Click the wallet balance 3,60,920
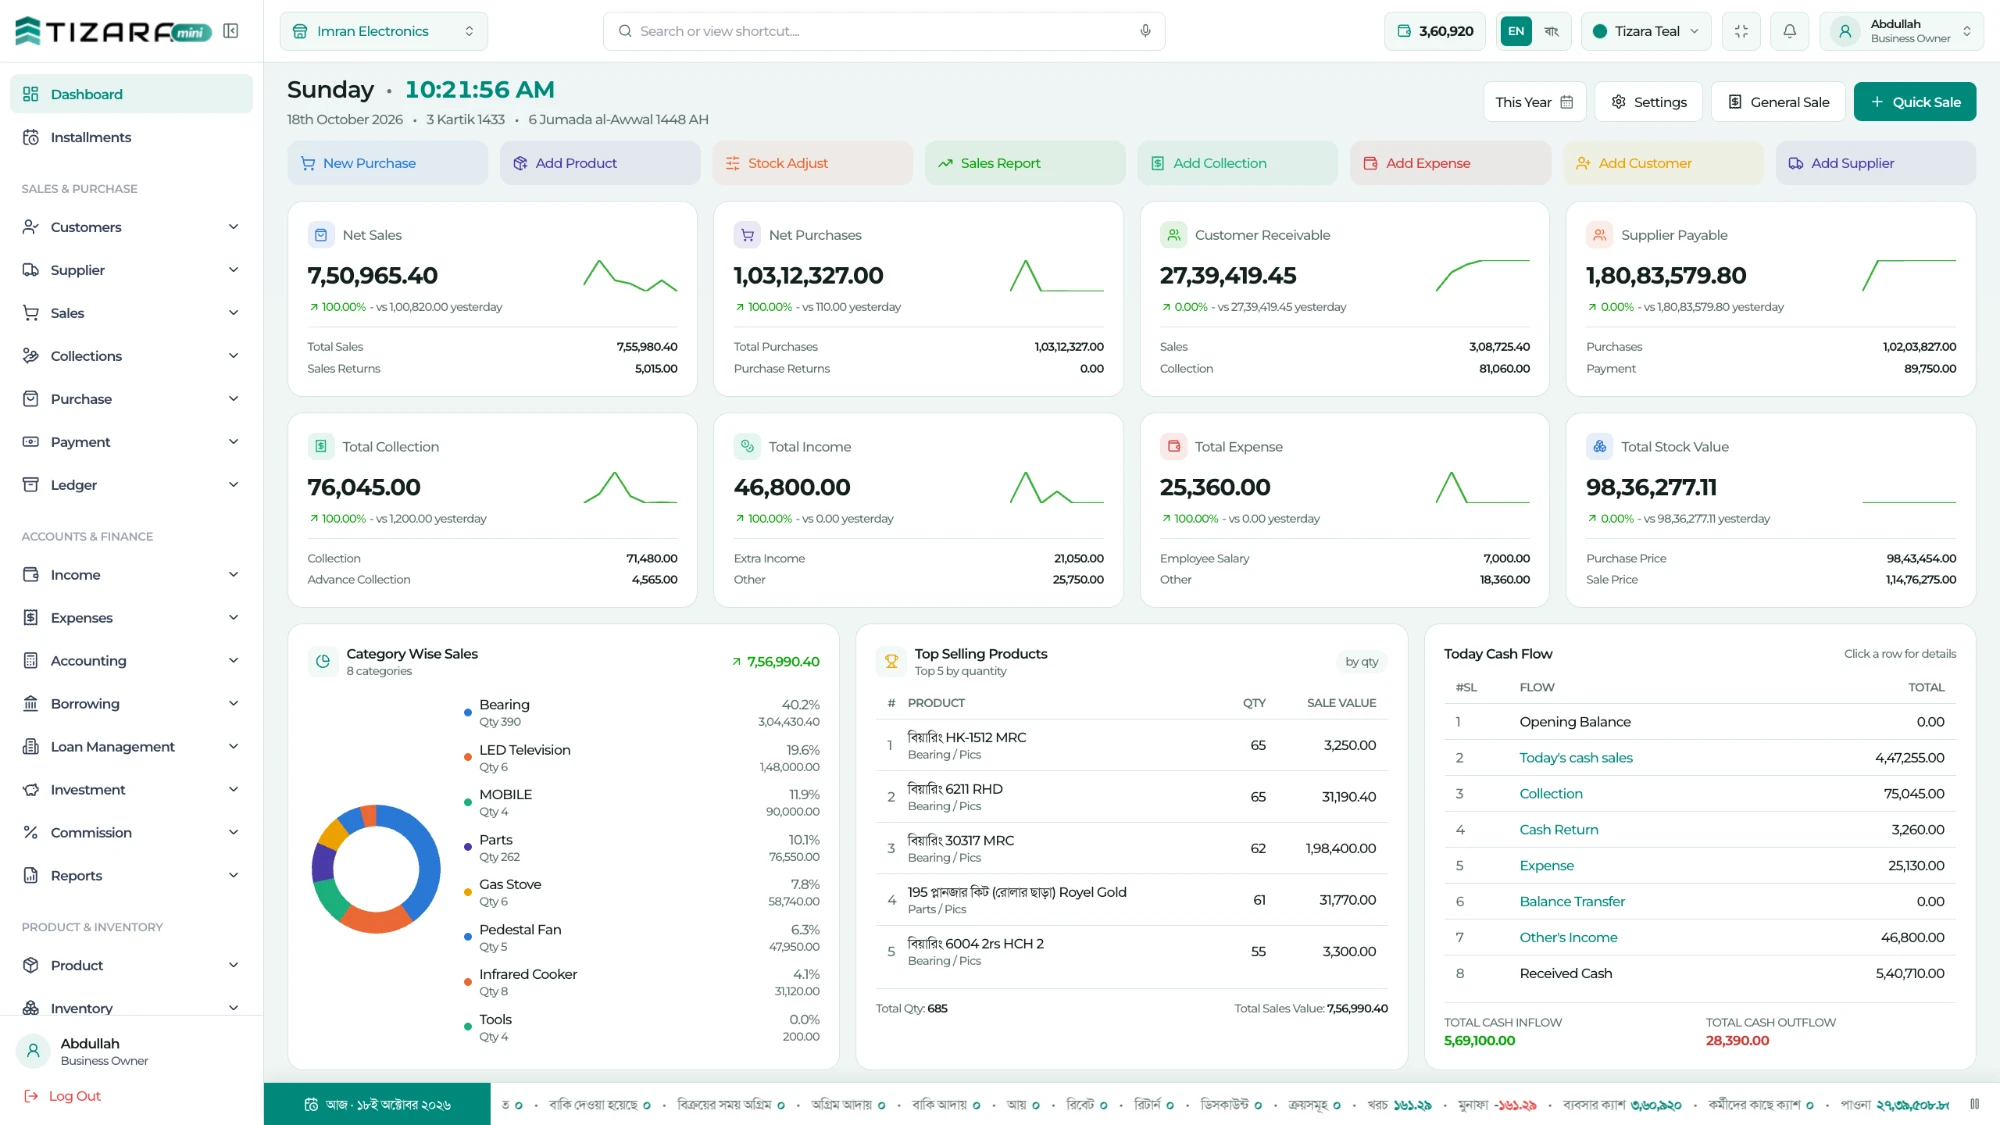The width and height of the screenshot is (2000, 1125). (1435, 31)
